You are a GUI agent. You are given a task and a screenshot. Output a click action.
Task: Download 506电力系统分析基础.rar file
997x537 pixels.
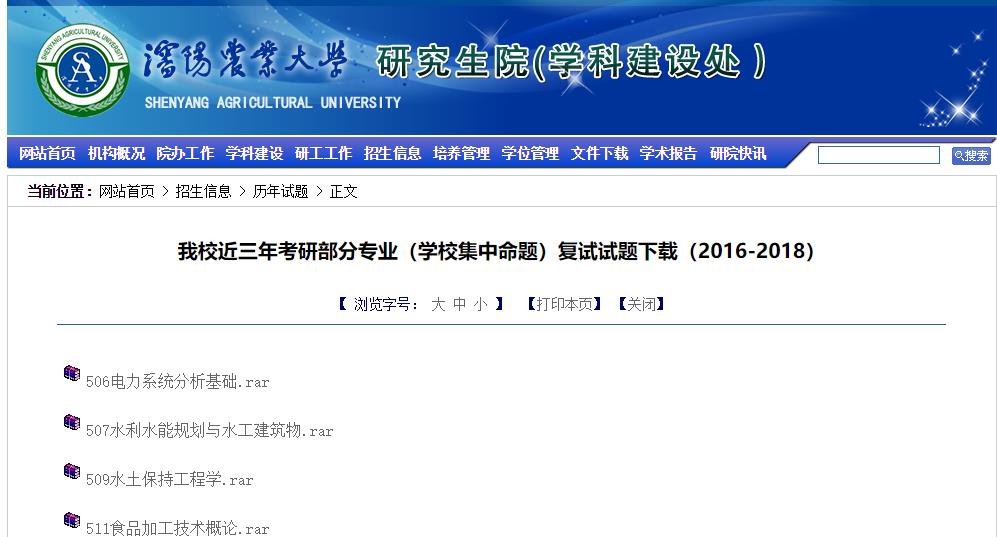[x=177, y=382]
